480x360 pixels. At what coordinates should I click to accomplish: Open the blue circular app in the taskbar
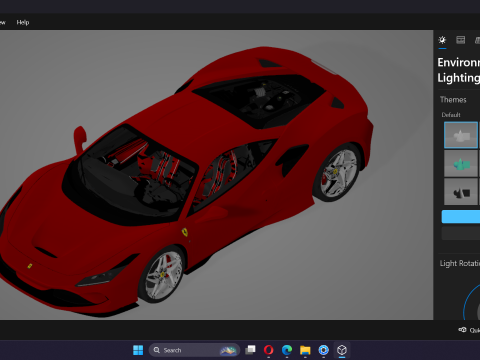[x=323, y=350]
